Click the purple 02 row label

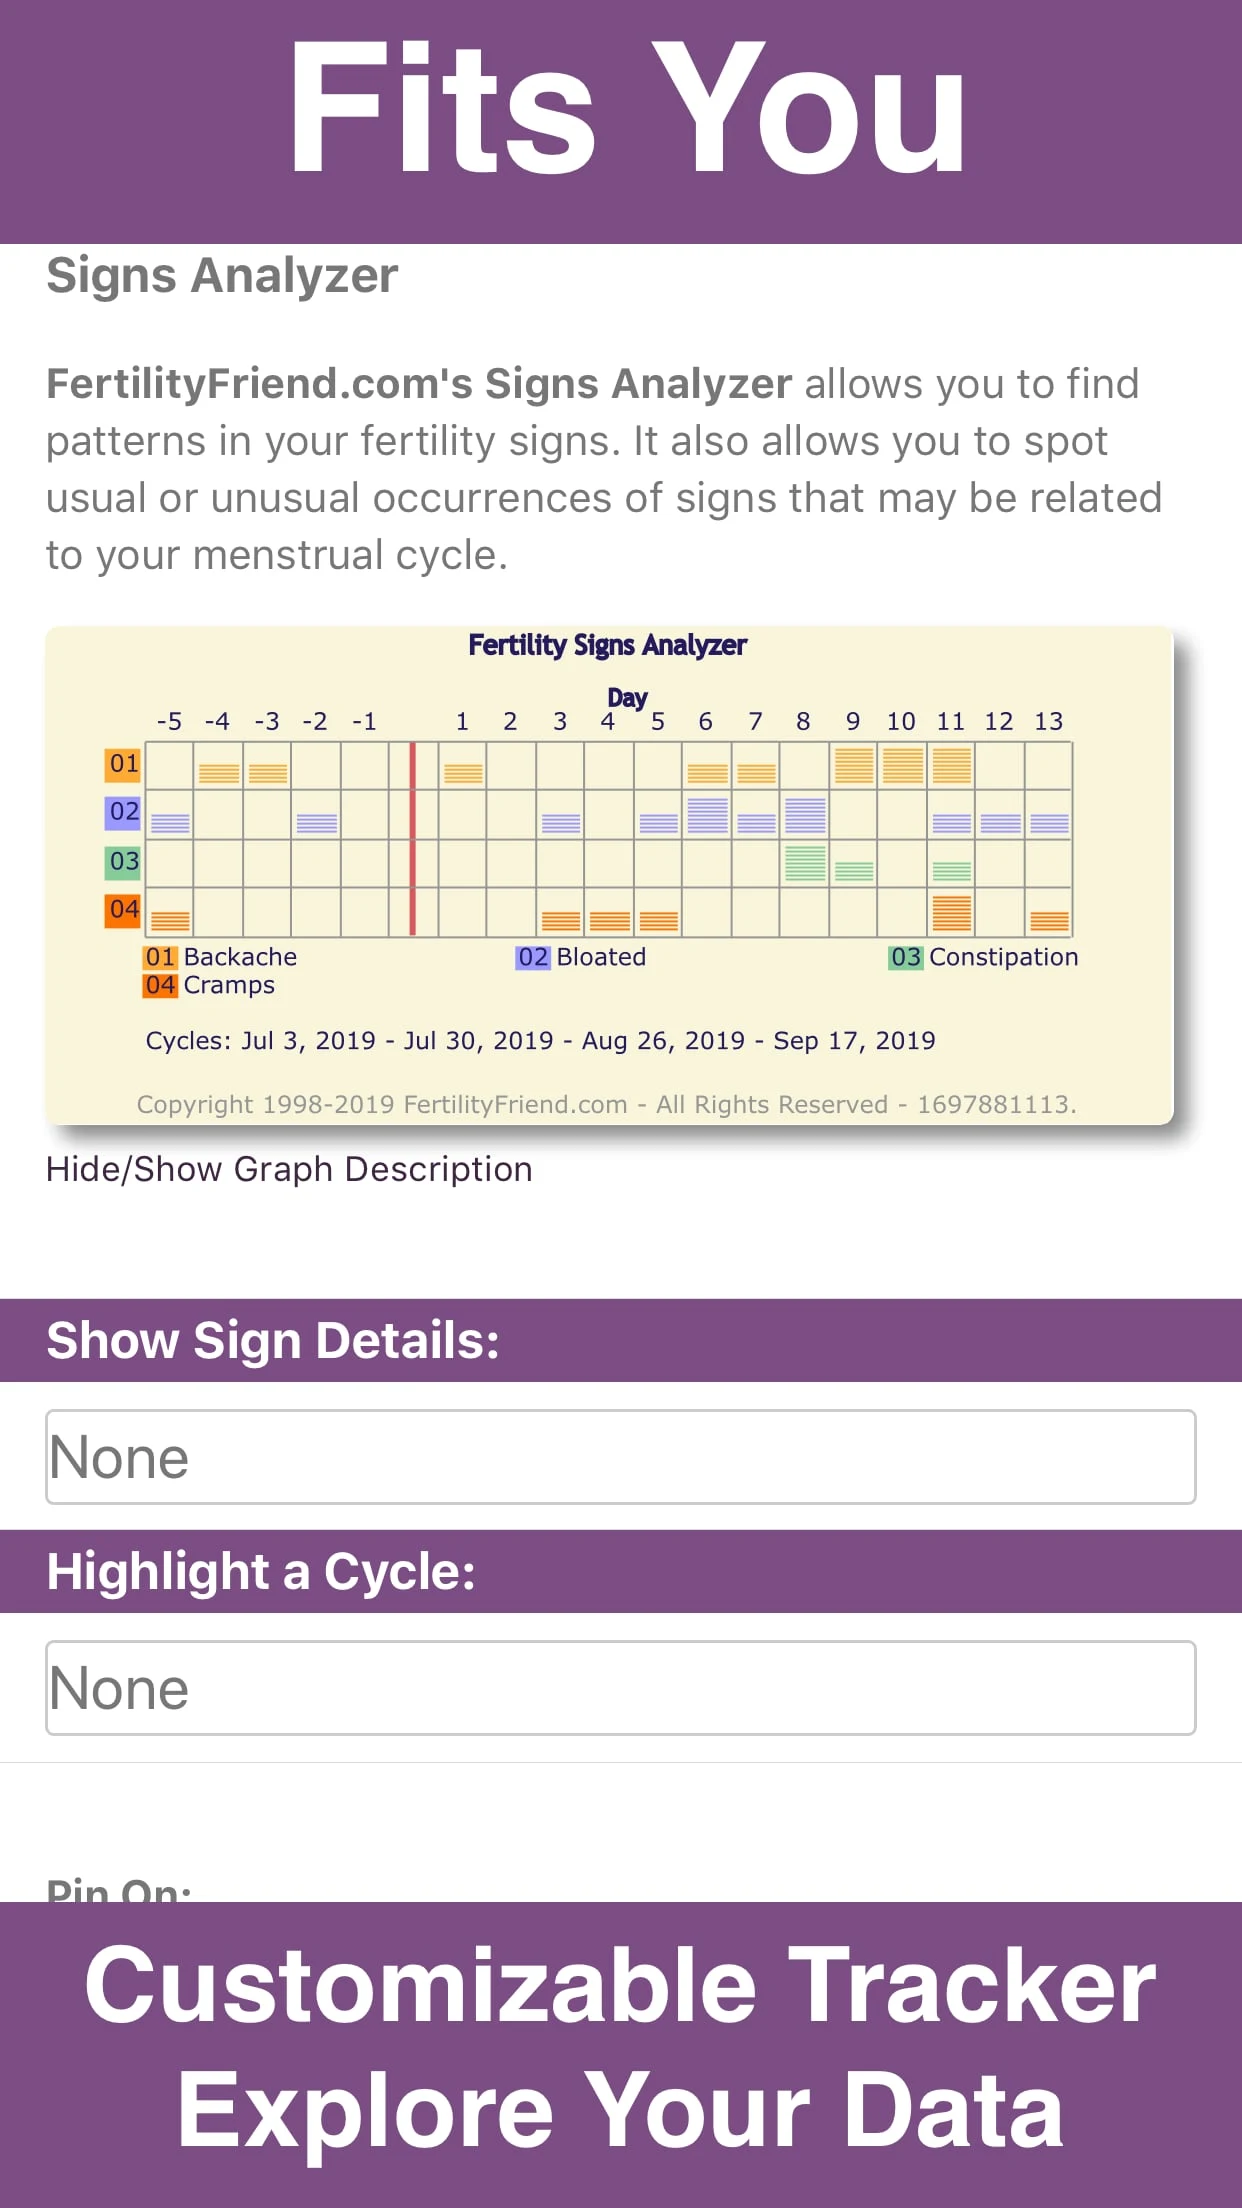tap(123, 812)
